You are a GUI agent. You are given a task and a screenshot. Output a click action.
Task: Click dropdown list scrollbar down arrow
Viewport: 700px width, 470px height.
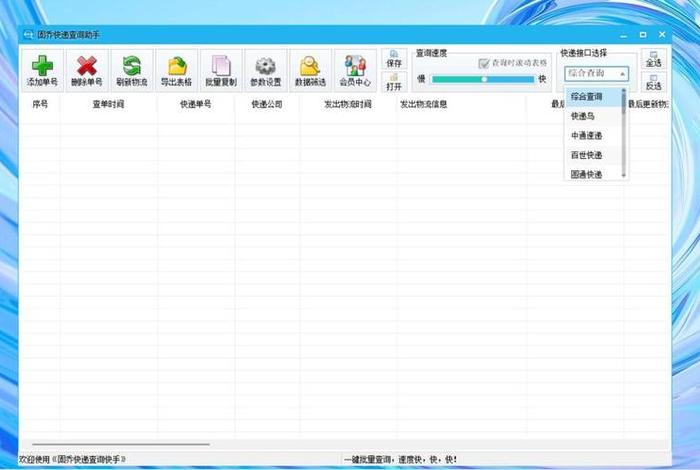[624, 175]
